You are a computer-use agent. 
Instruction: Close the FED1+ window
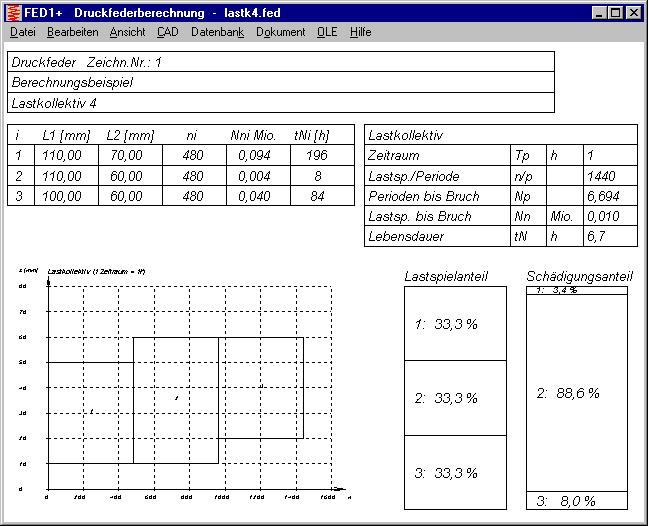(633, 12)
